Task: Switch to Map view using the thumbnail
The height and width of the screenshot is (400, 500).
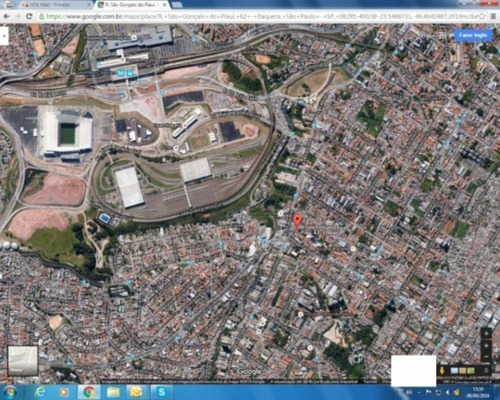Action: pyautogui.click(x=23, y=361)
